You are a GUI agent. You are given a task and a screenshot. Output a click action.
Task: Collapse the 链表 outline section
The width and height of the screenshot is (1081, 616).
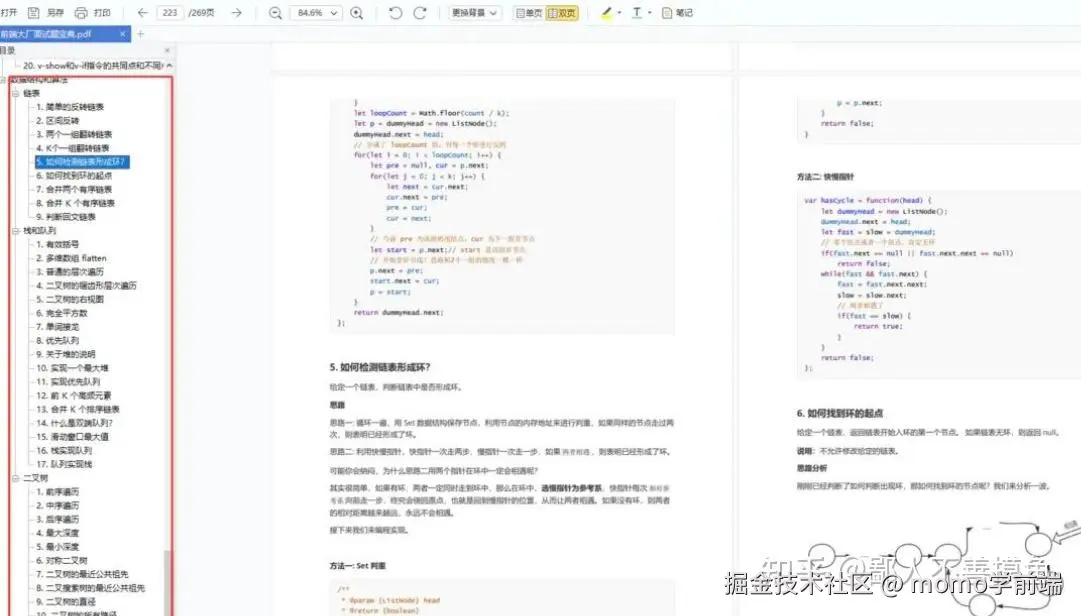[x=15, y=93]
